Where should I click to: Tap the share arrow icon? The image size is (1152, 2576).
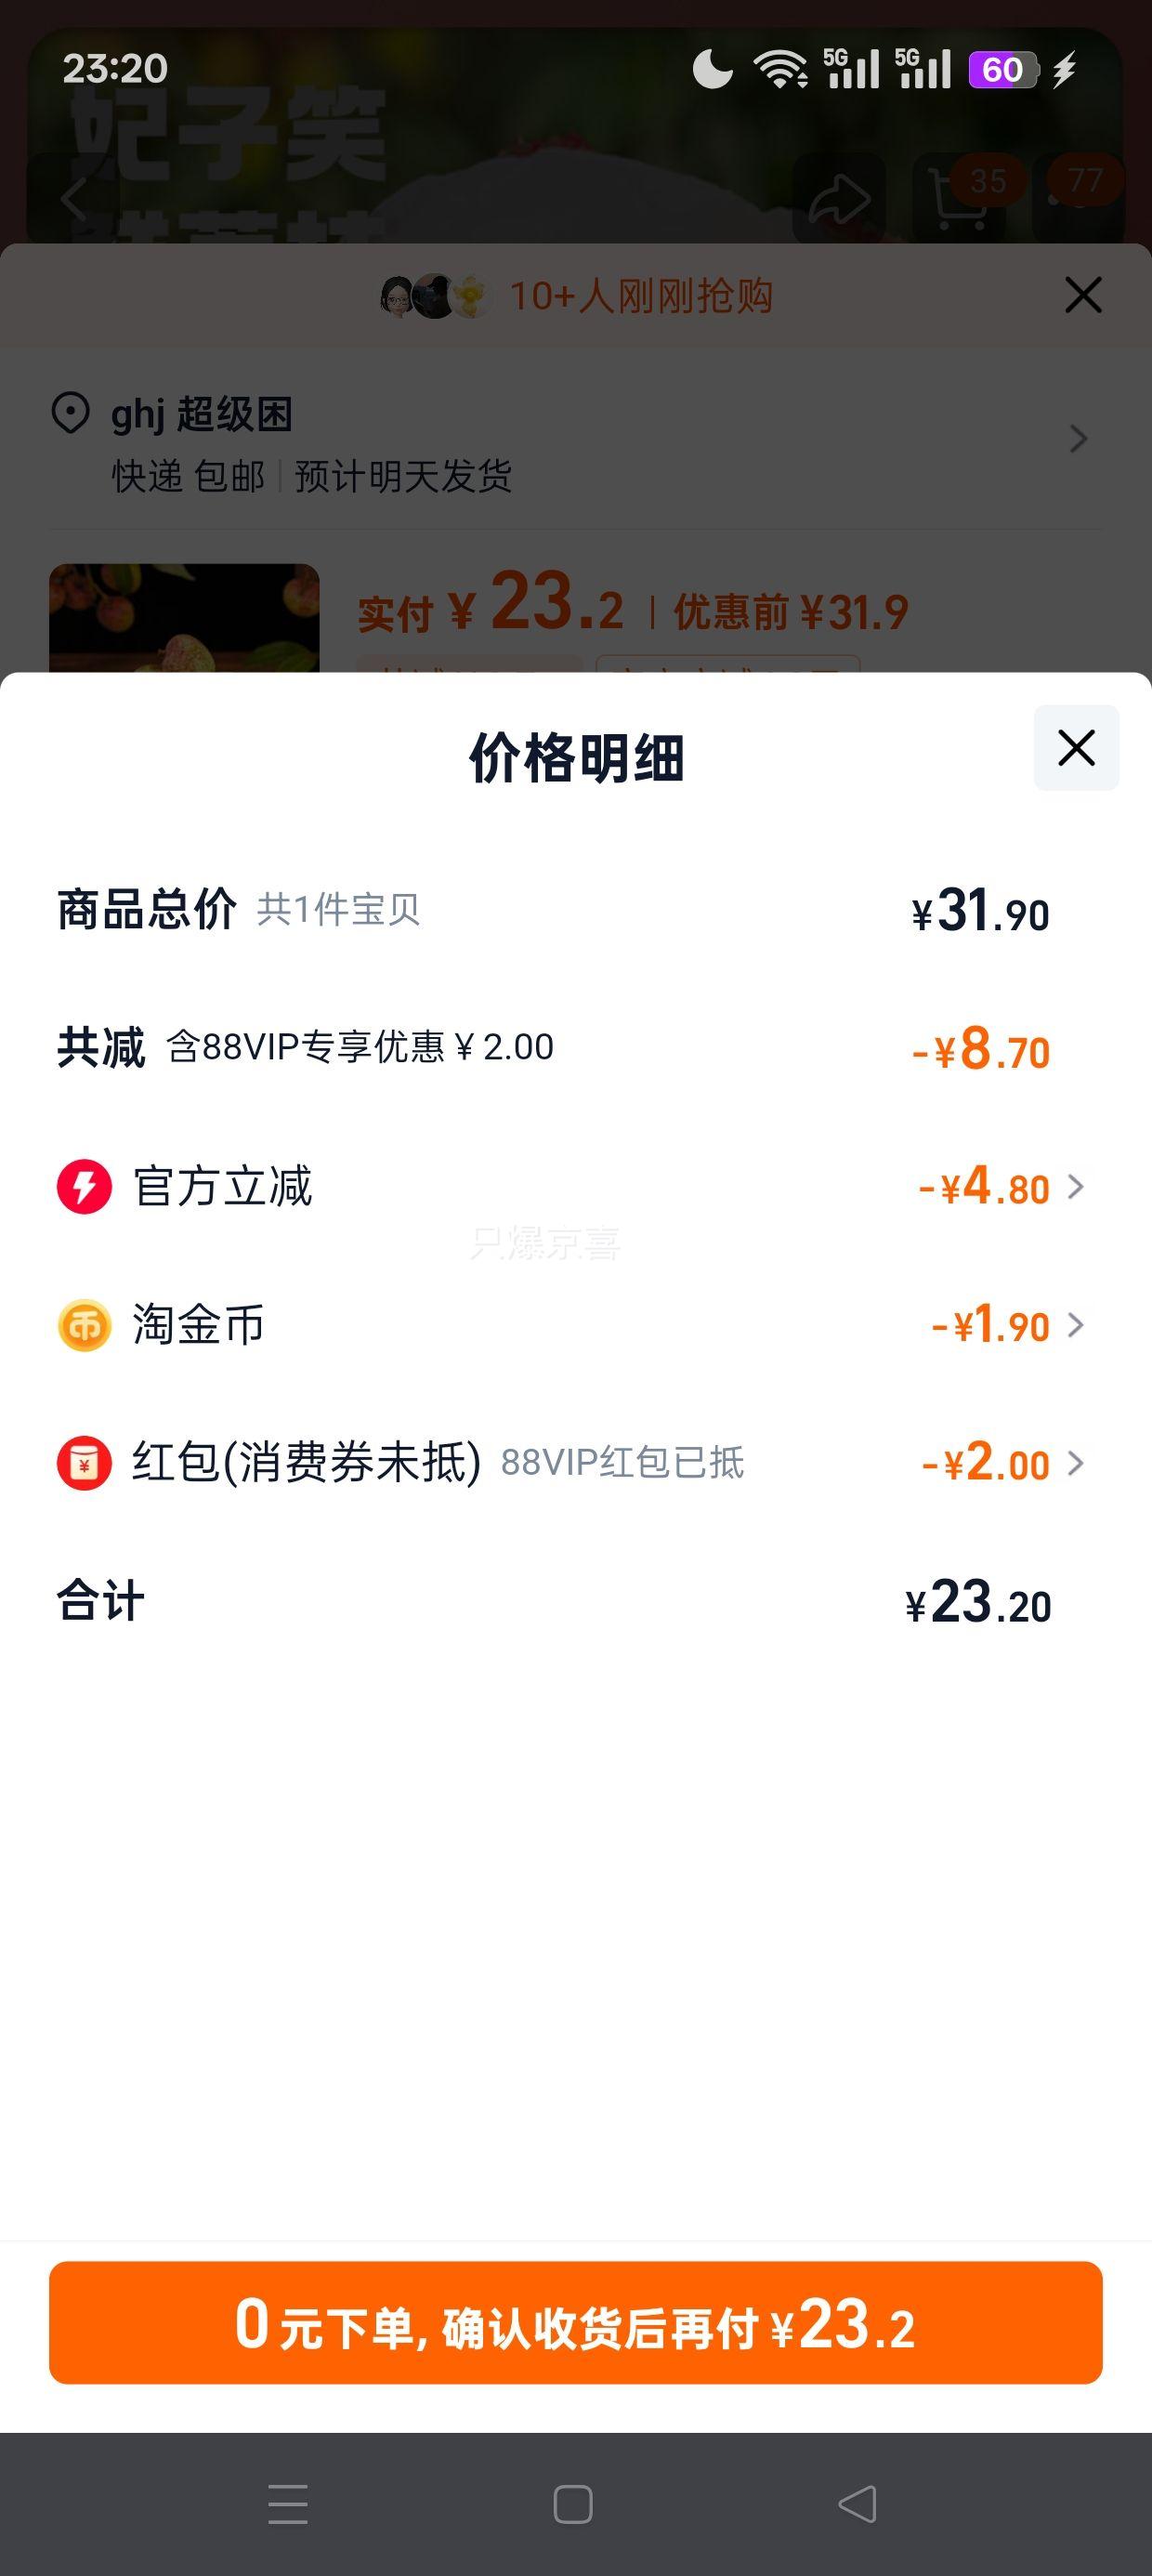click(x=839, y=198)
